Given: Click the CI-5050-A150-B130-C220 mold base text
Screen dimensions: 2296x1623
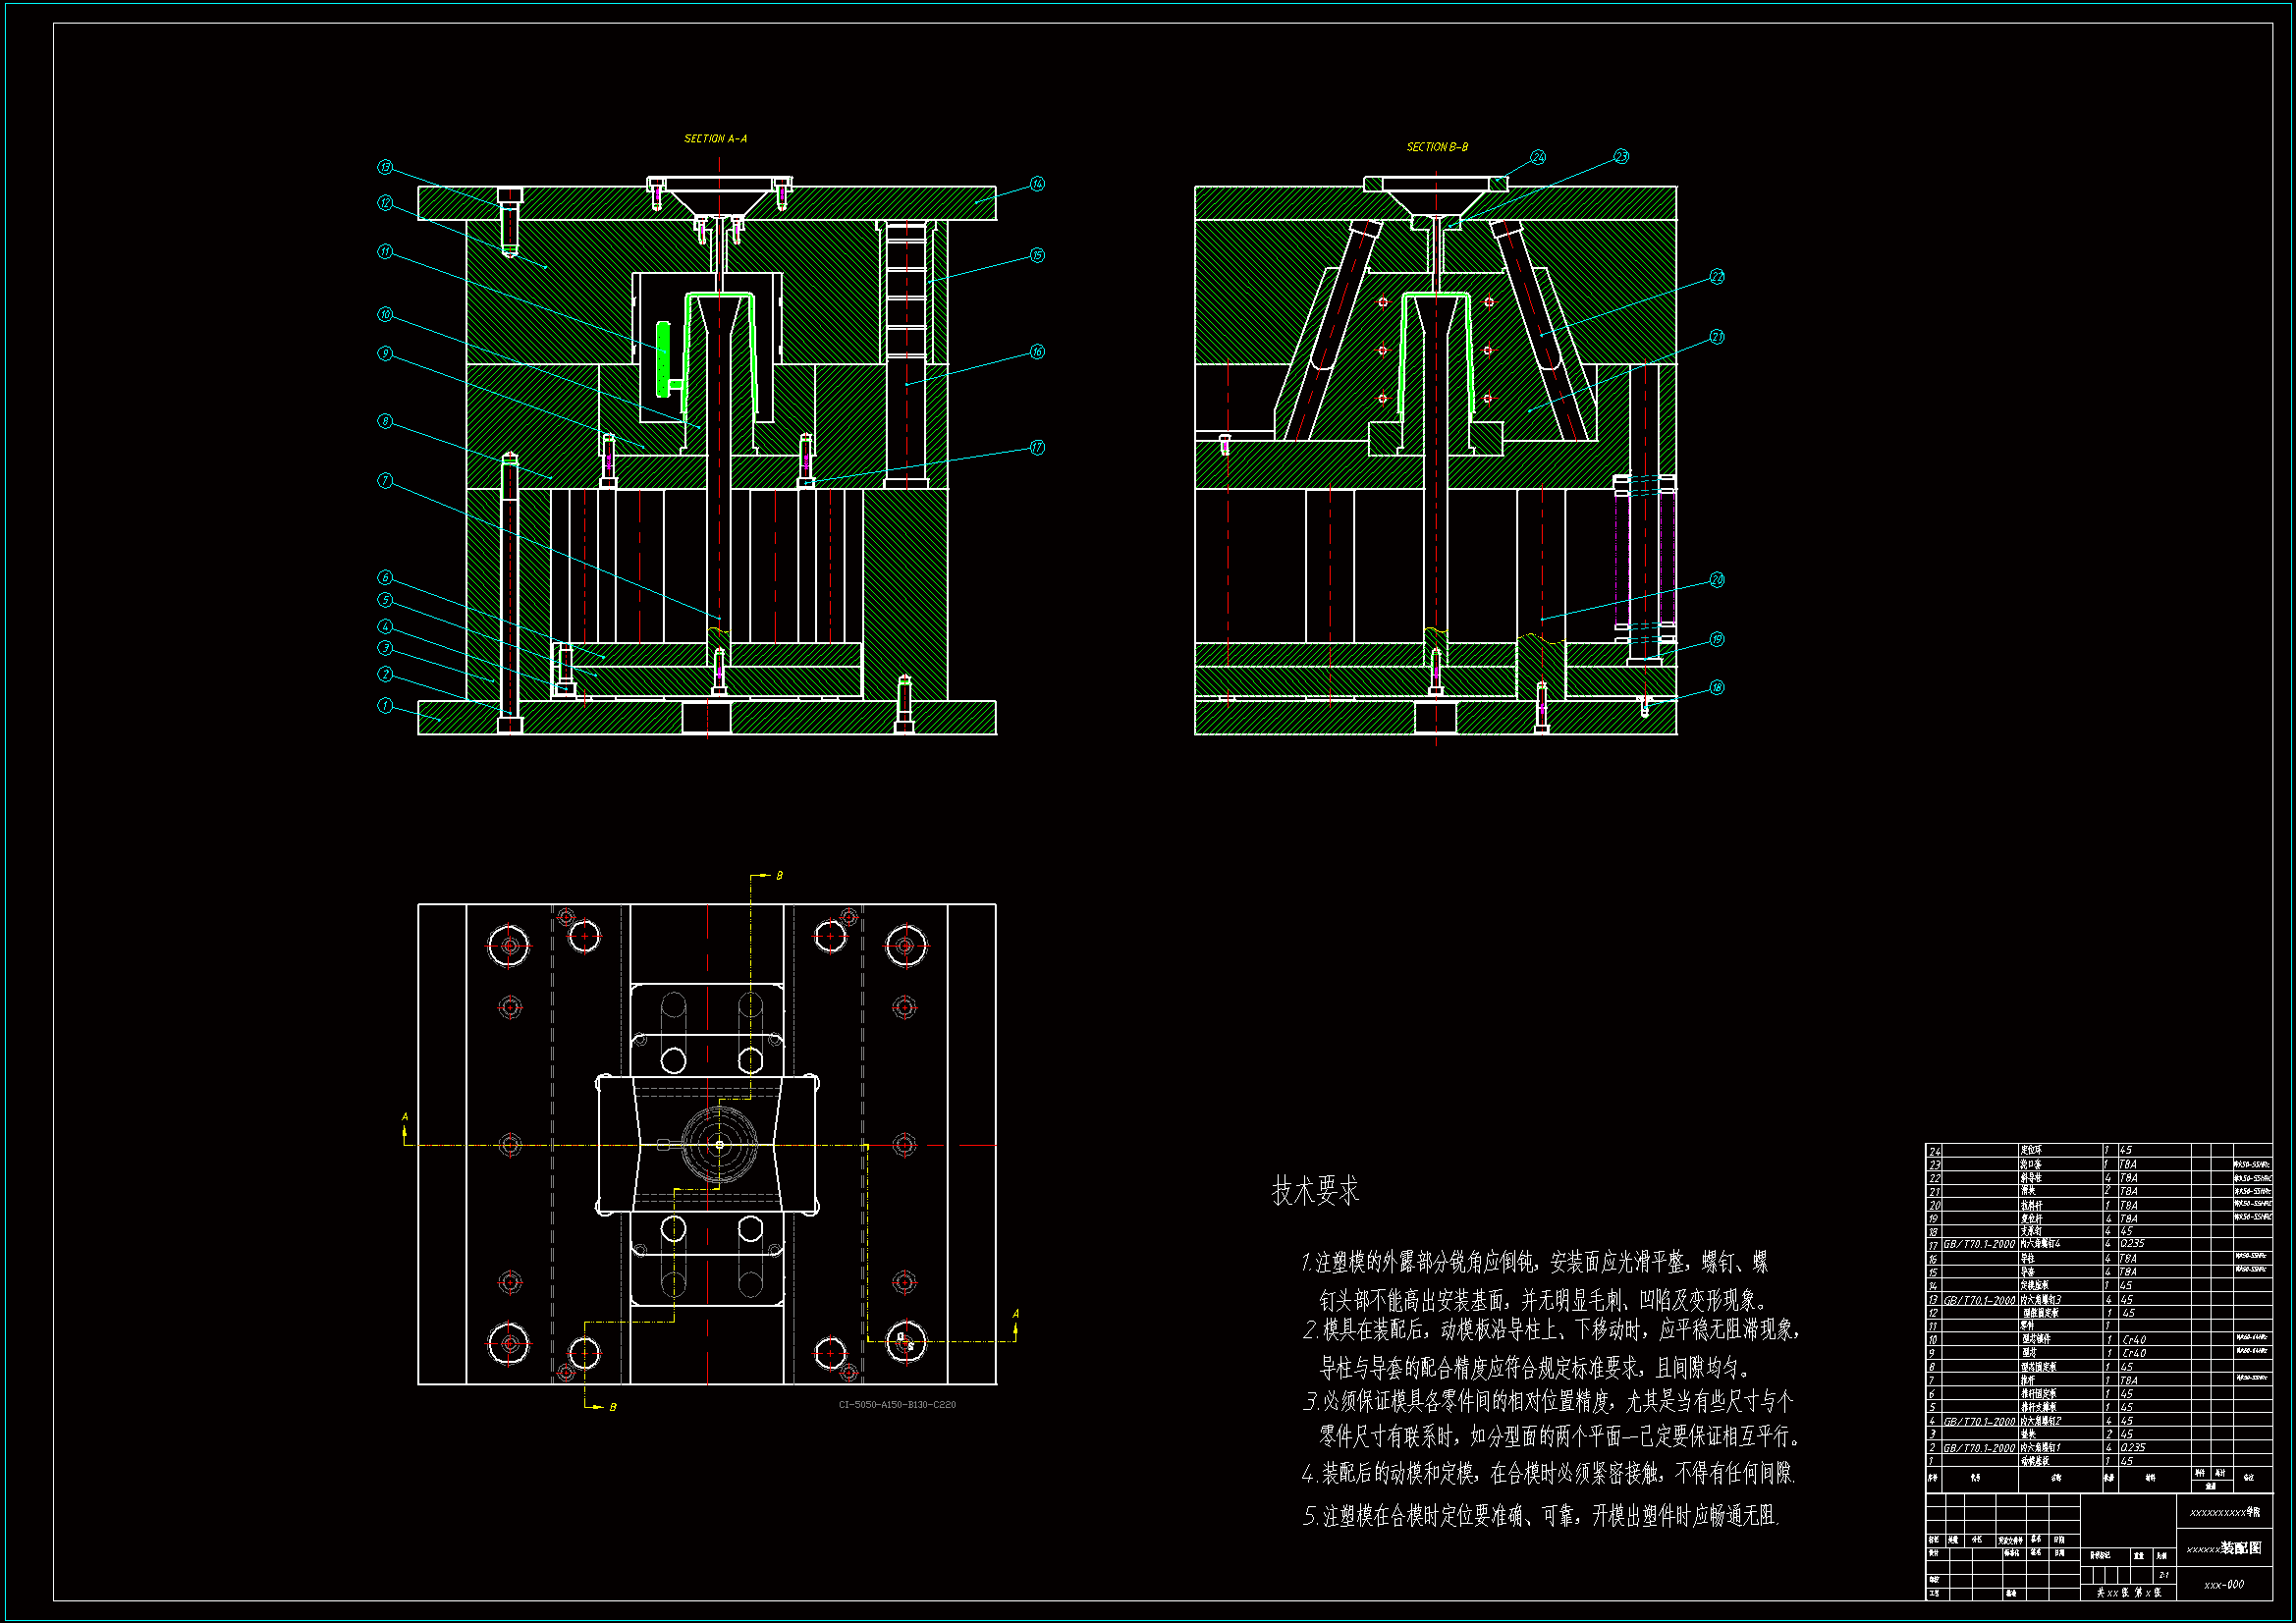Looking at the screenshot, I should [897, 1405].
